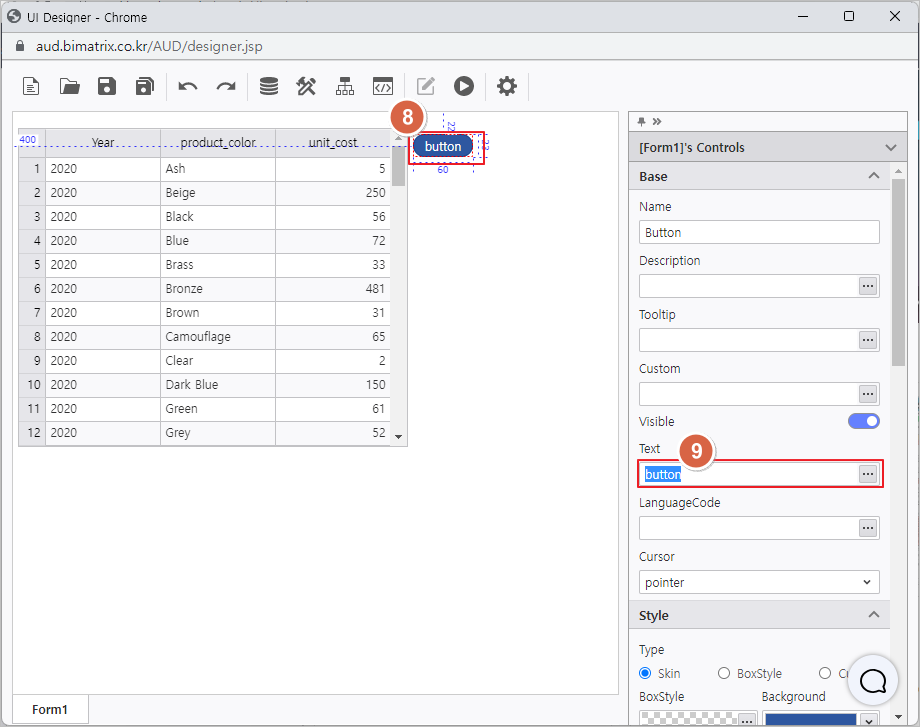Click the blue Background color swatch
Image resolution: width=920 pixels, height=727 pixels.
coord(809,719)
